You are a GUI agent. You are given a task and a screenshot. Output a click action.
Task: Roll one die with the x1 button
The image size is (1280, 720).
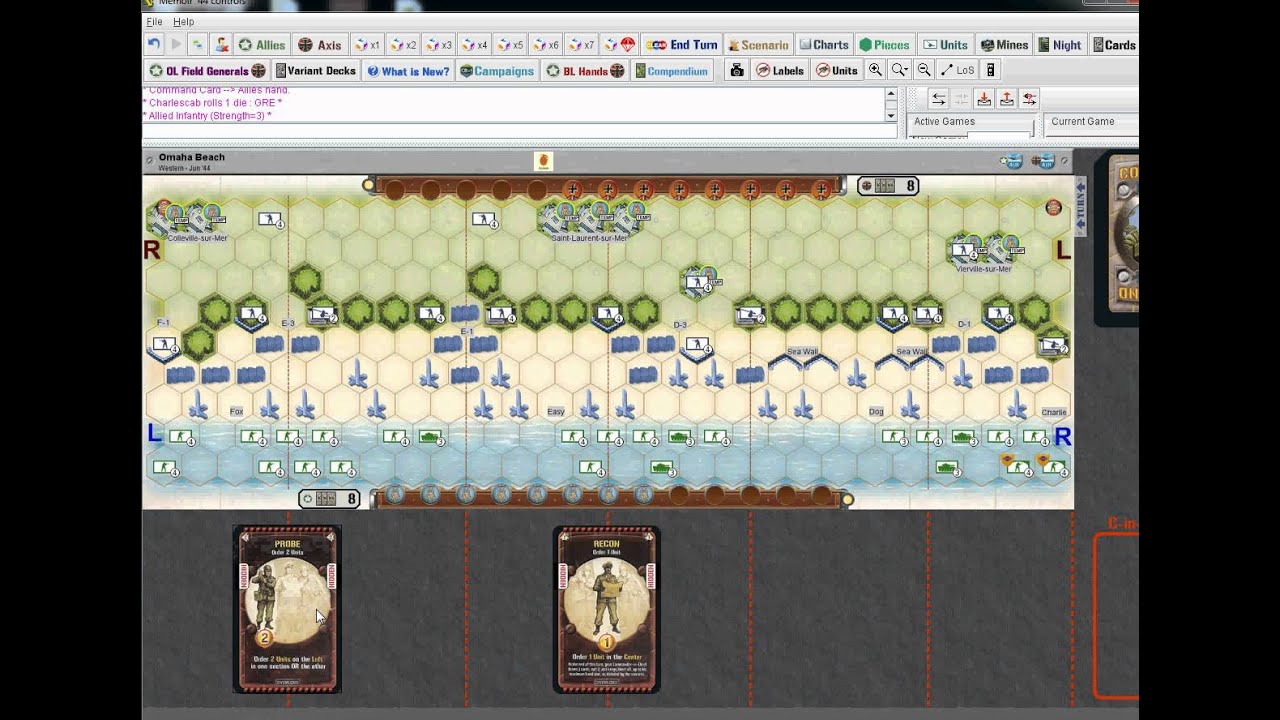coord(368,45)
